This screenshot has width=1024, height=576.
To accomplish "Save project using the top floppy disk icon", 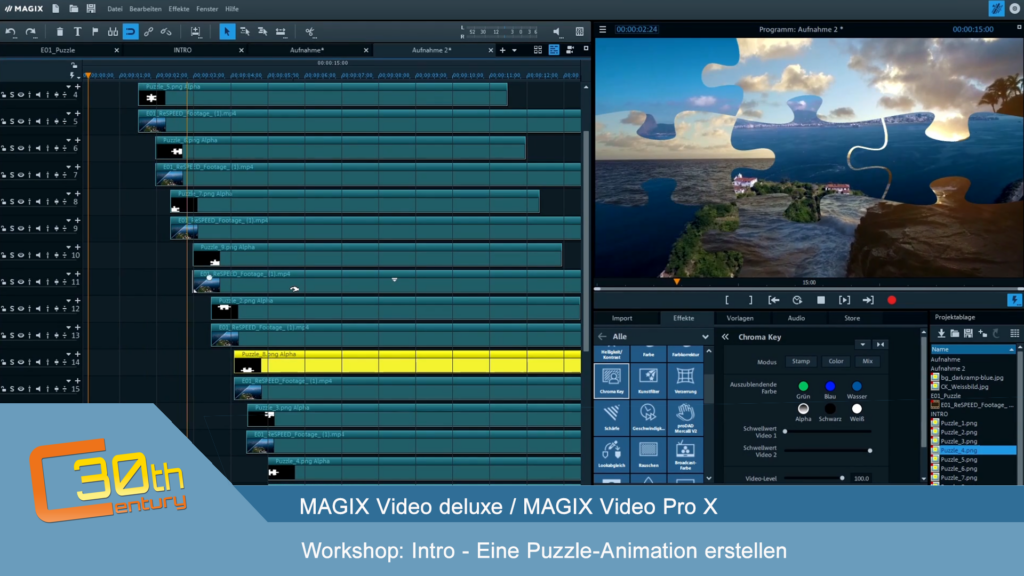I will 91,9.
